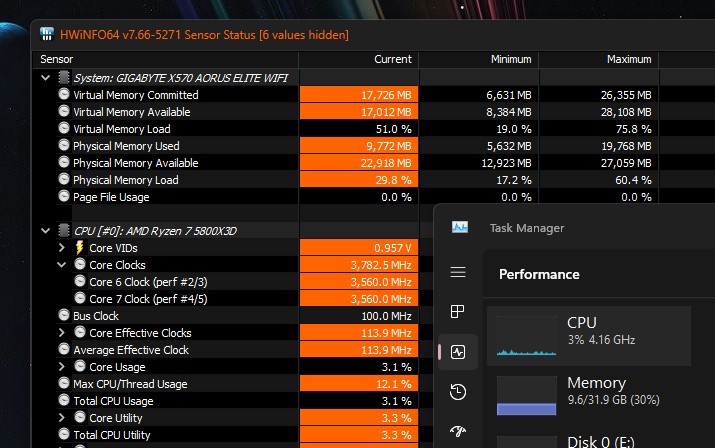Click the 9,772 MB current value cell
Image resolution: width=715 pixels, height=448 pixels.
coord(359,146)
